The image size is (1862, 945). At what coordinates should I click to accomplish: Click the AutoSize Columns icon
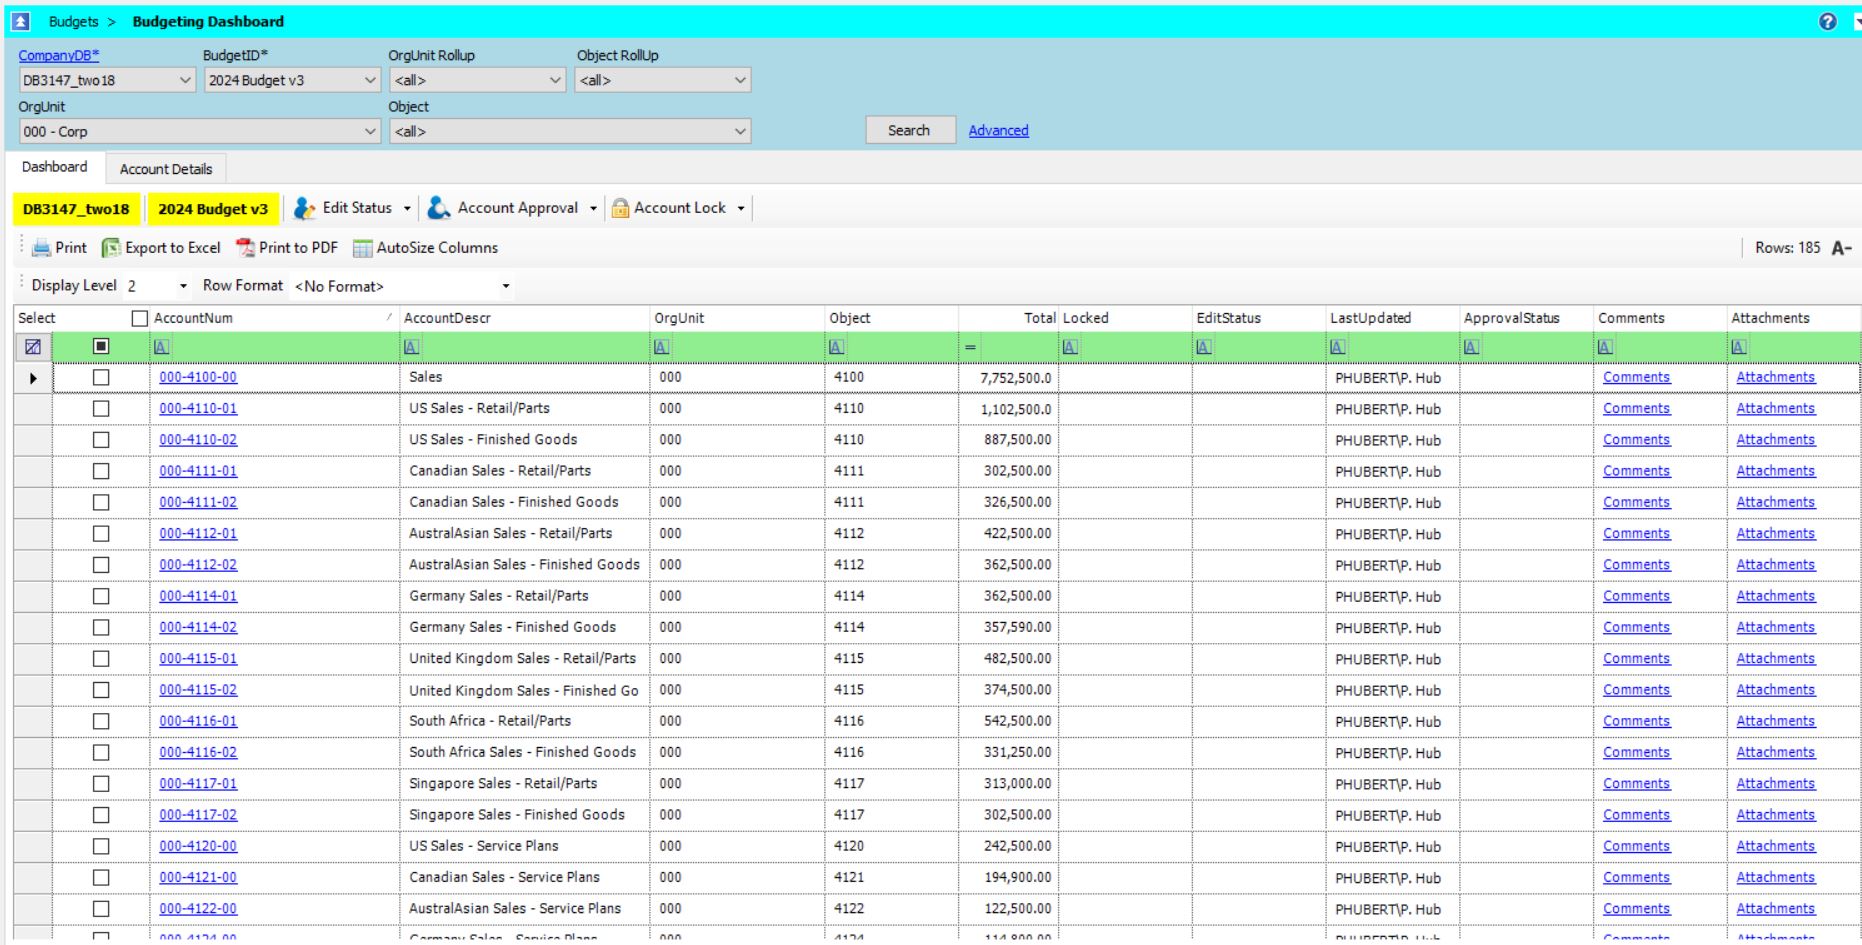(362, 248)
